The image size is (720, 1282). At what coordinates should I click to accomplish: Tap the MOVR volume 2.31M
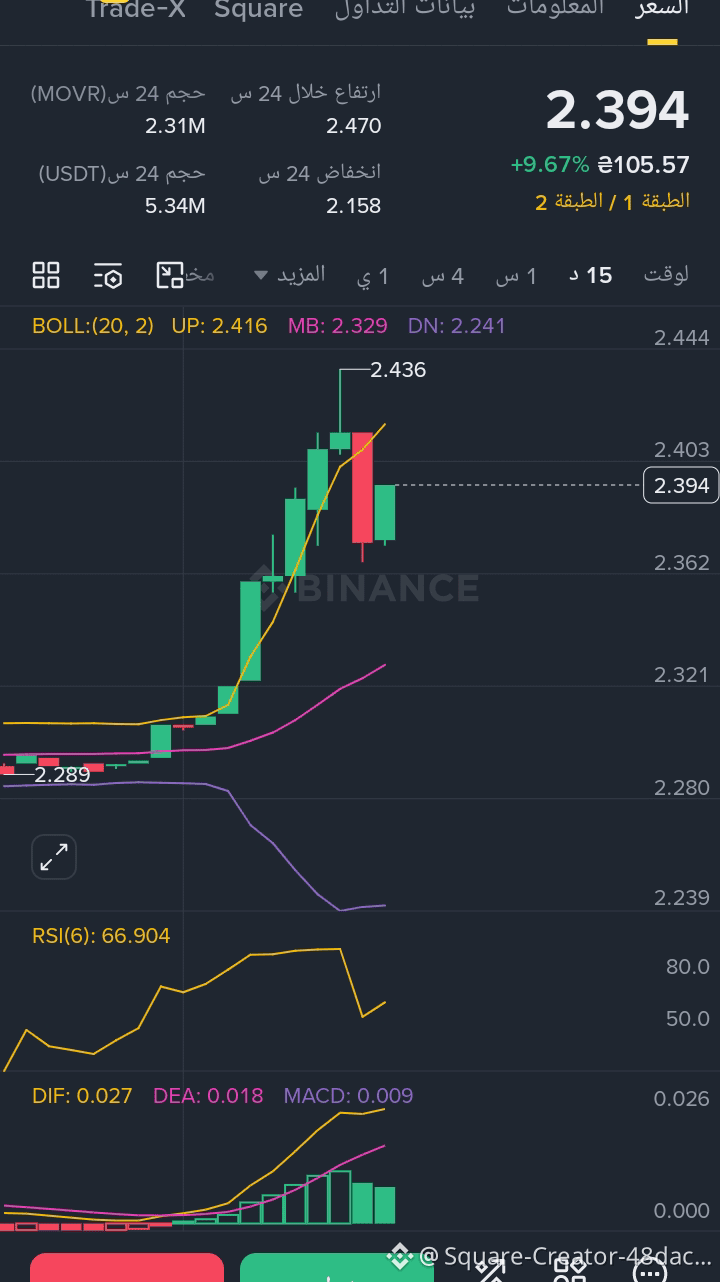175,126
